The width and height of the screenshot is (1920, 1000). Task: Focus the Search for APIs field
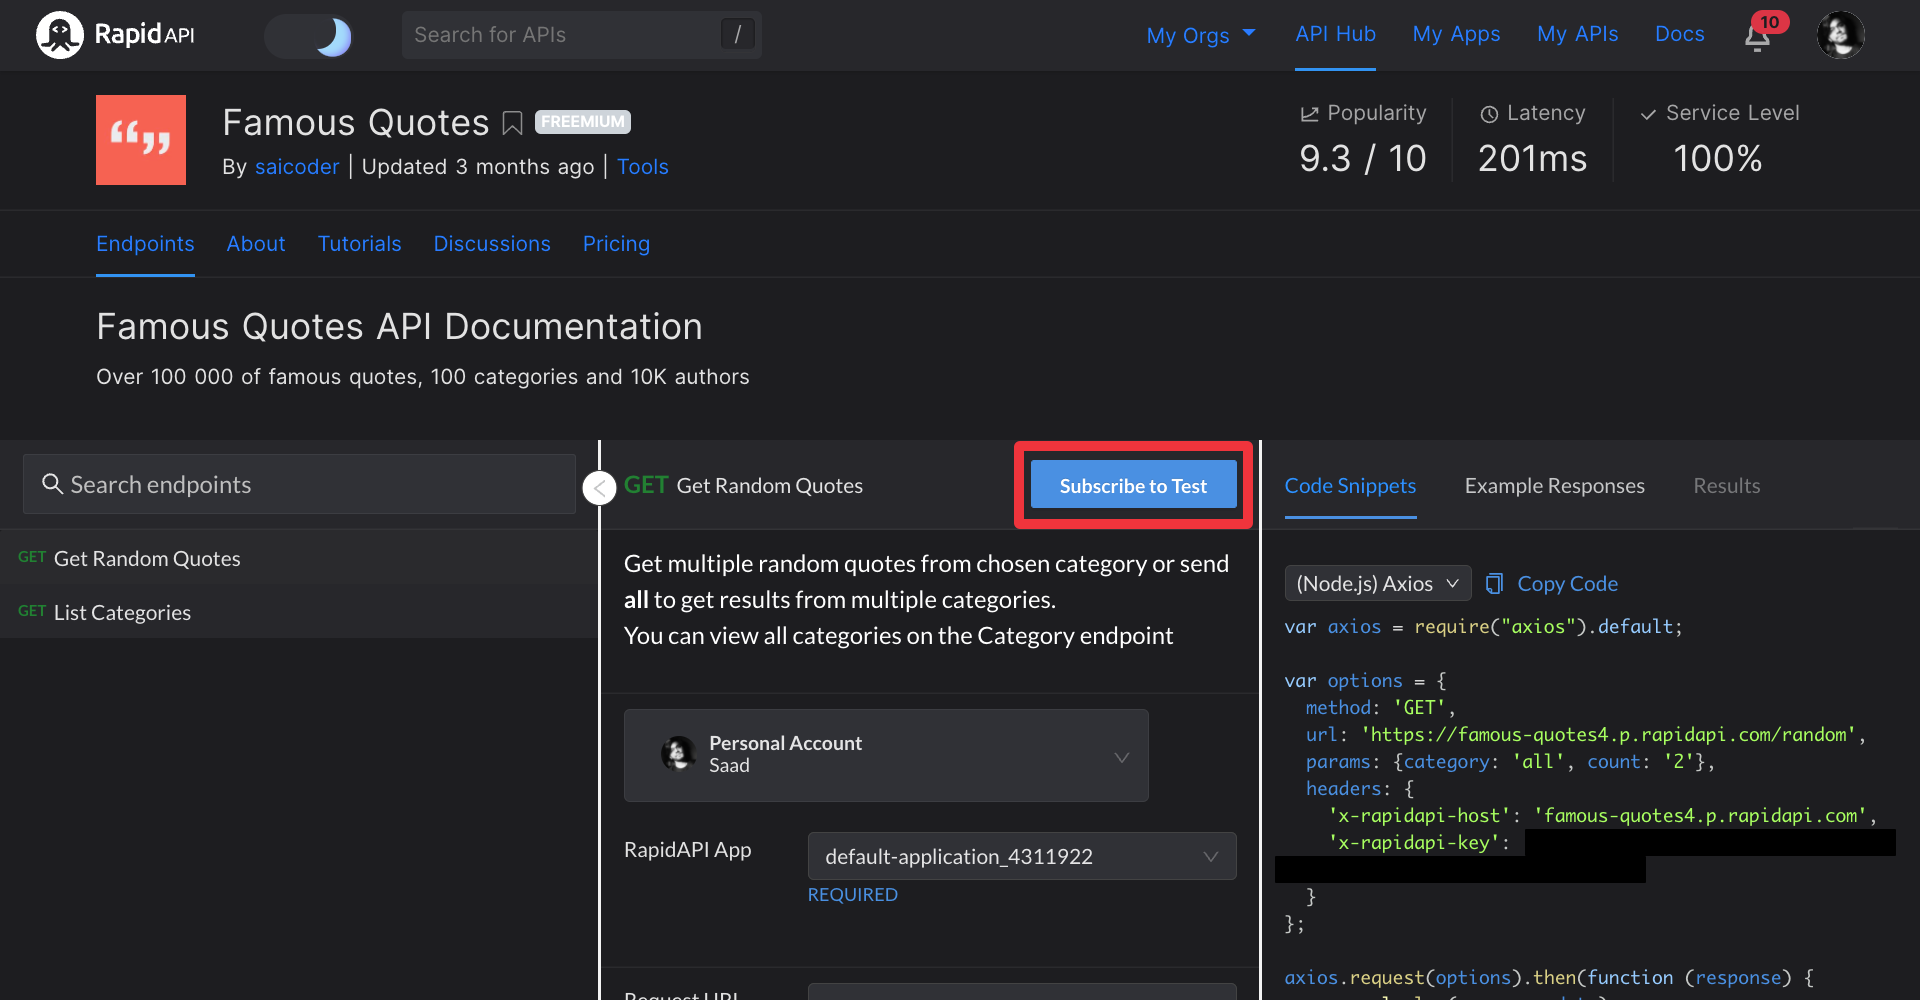(581, 35)
